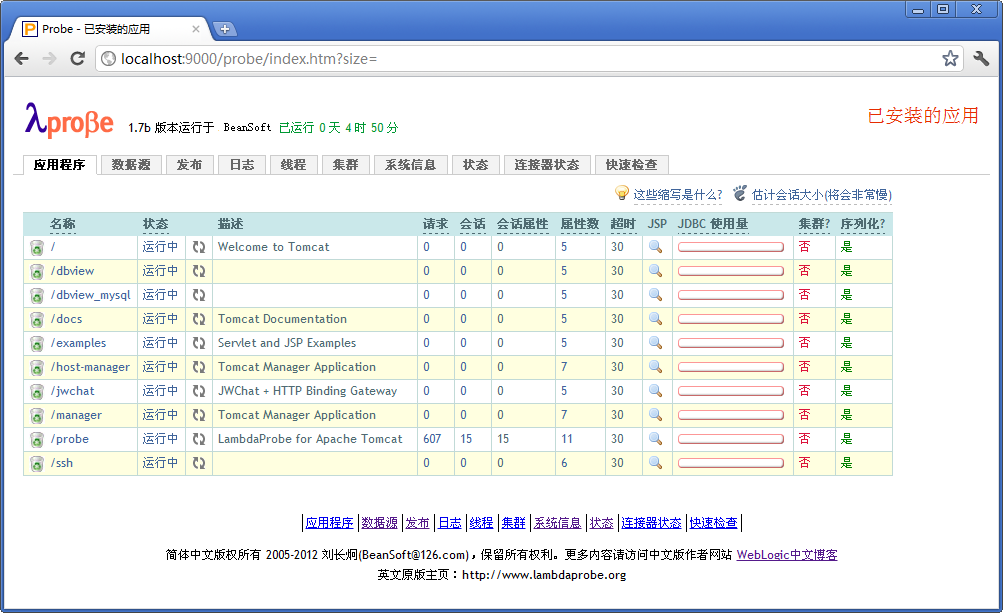Click the undeploy trash icon for /ssh
Screen dimensions: 1003x613
(x=37, y=463)
